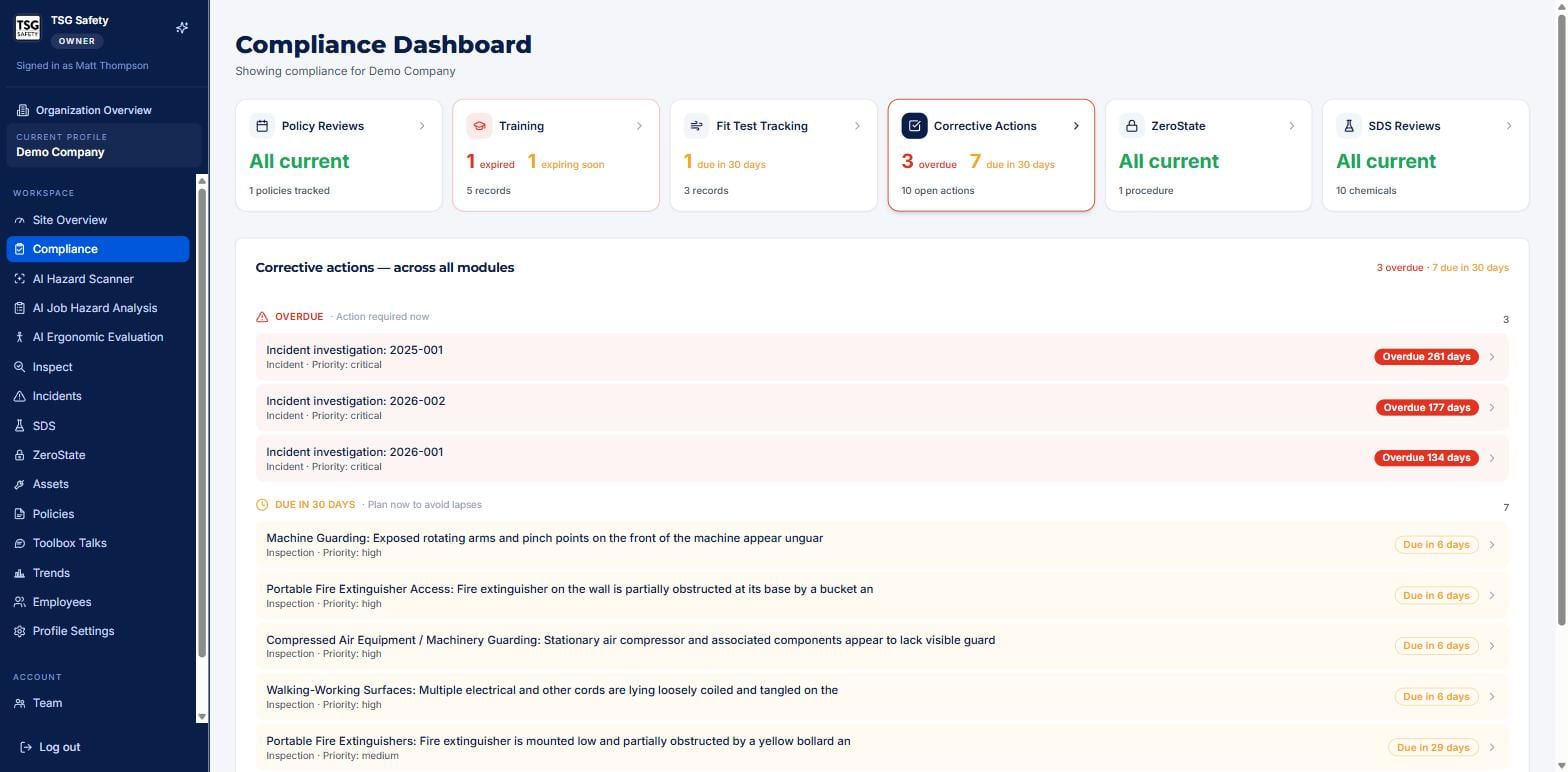This screenshot has height=772, width=1568.
Task: Click the Overdue warning triangle icon
Action: (x=262, y=317)
